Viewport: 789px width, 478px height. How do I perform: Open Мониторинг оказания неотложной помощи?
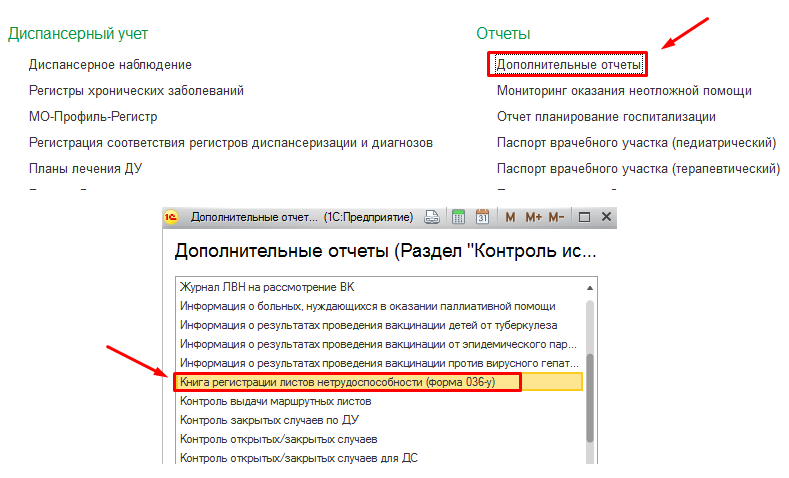624,91
